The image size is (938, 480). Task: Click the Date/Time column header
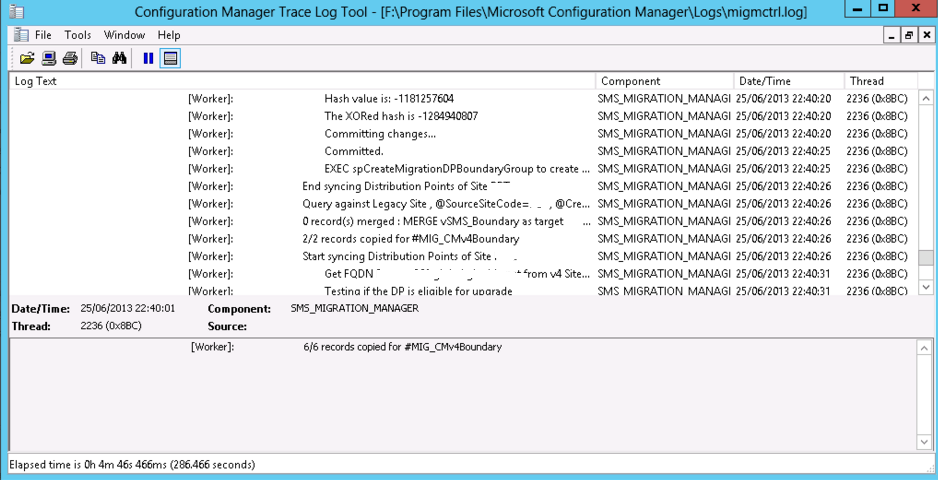(789, 81)
